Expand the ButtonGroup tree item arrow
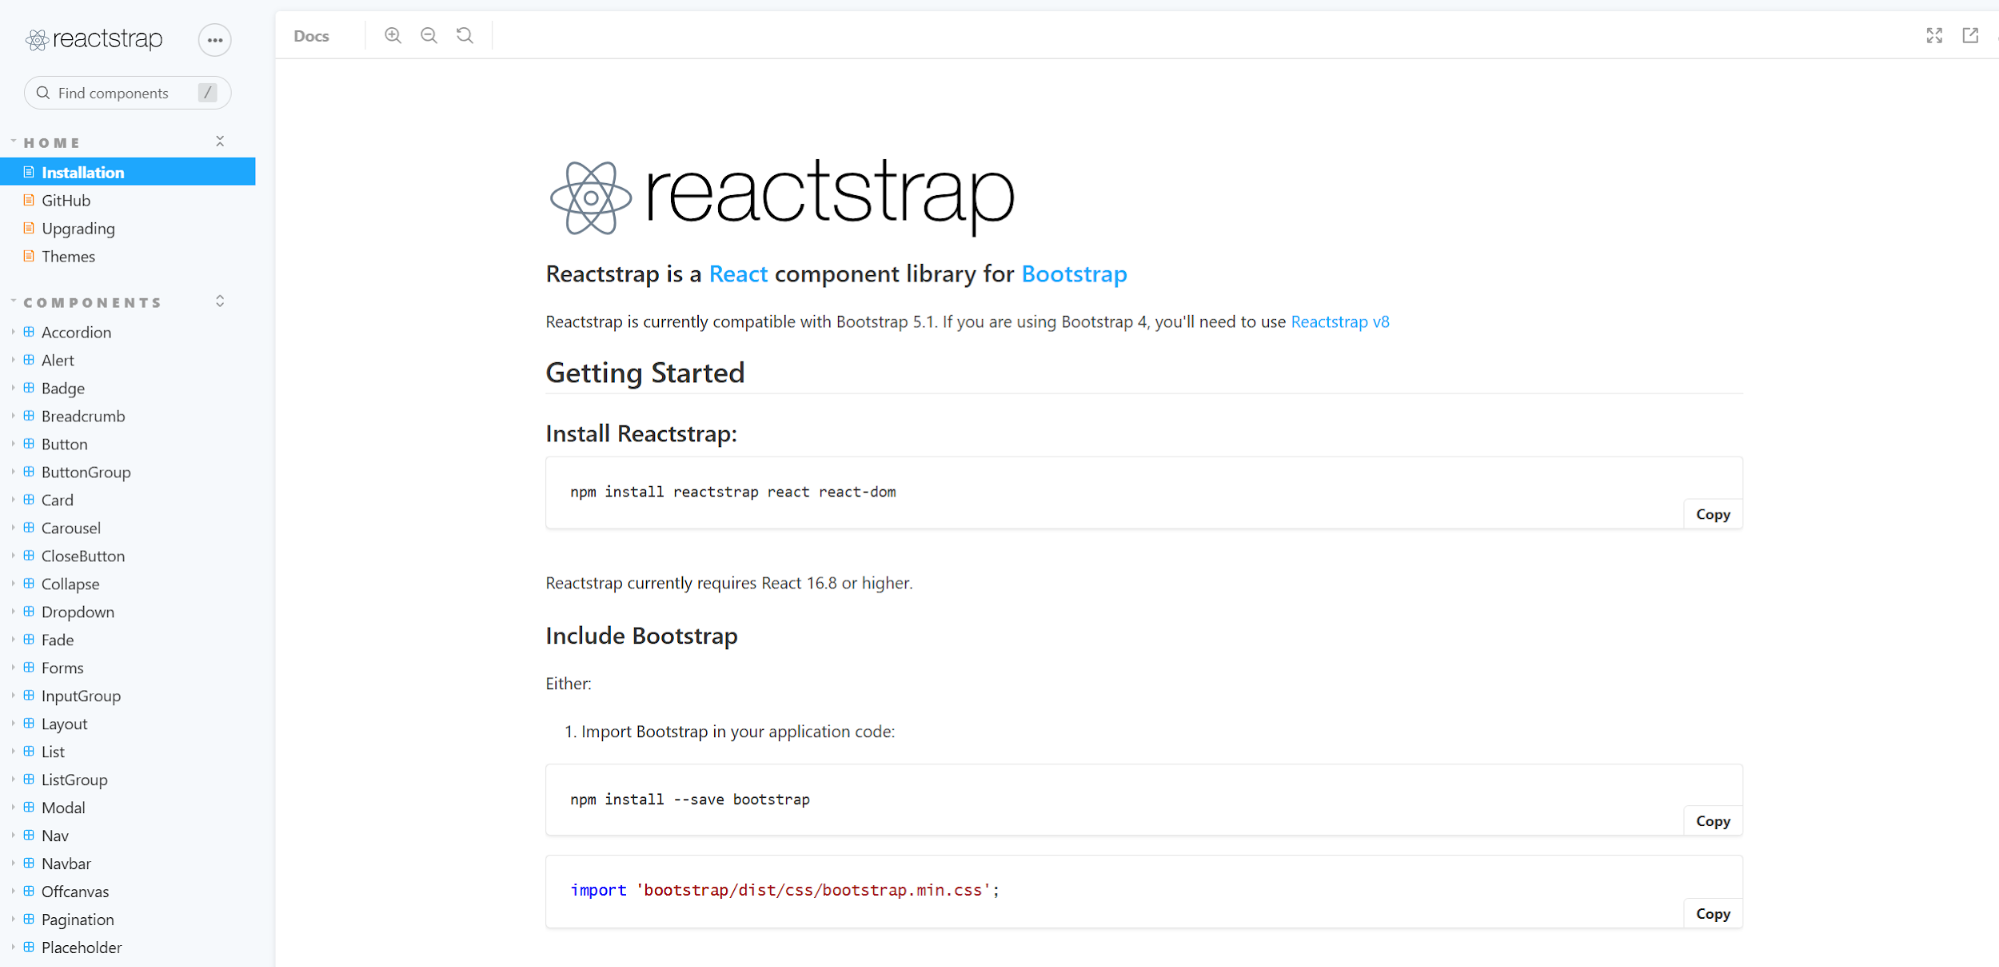 click(x=13, y=472)
